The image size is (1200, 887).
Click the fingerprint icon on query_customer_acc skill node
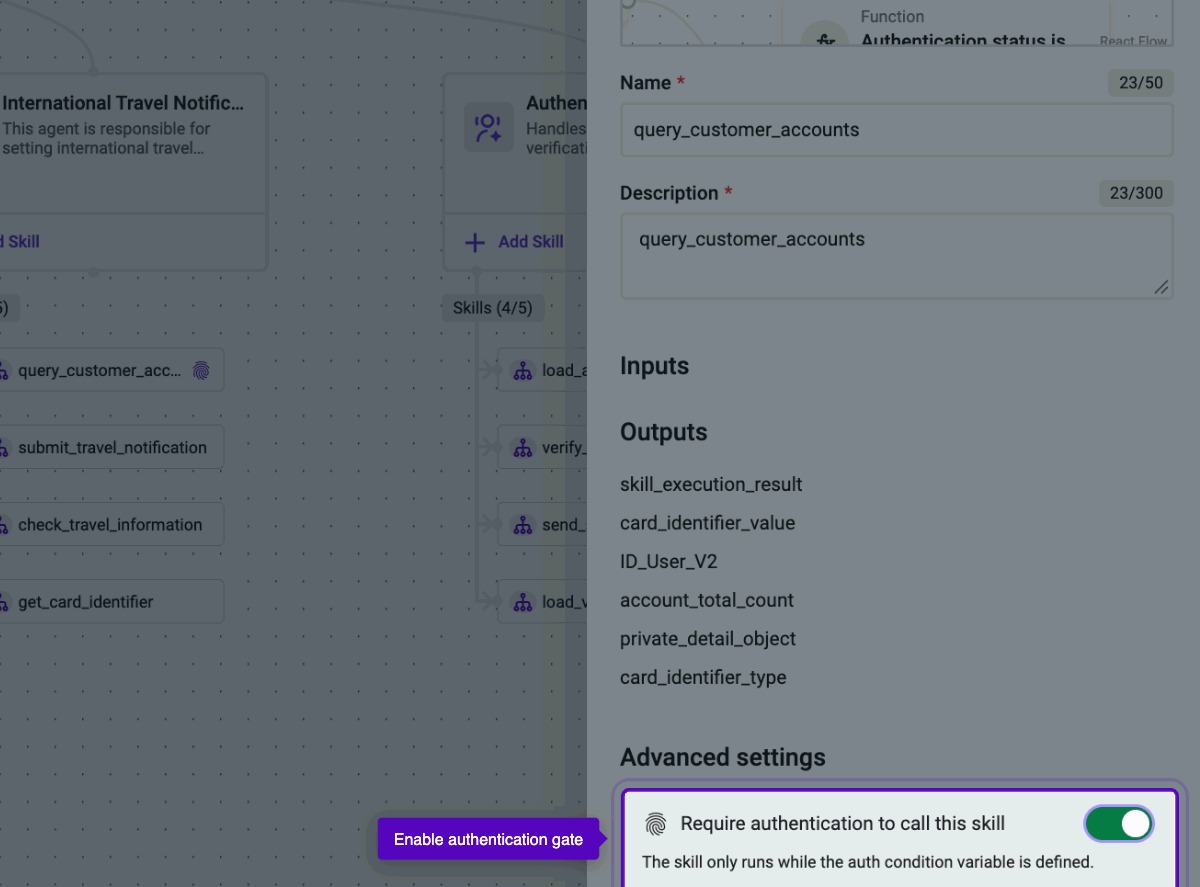(201, 370)
